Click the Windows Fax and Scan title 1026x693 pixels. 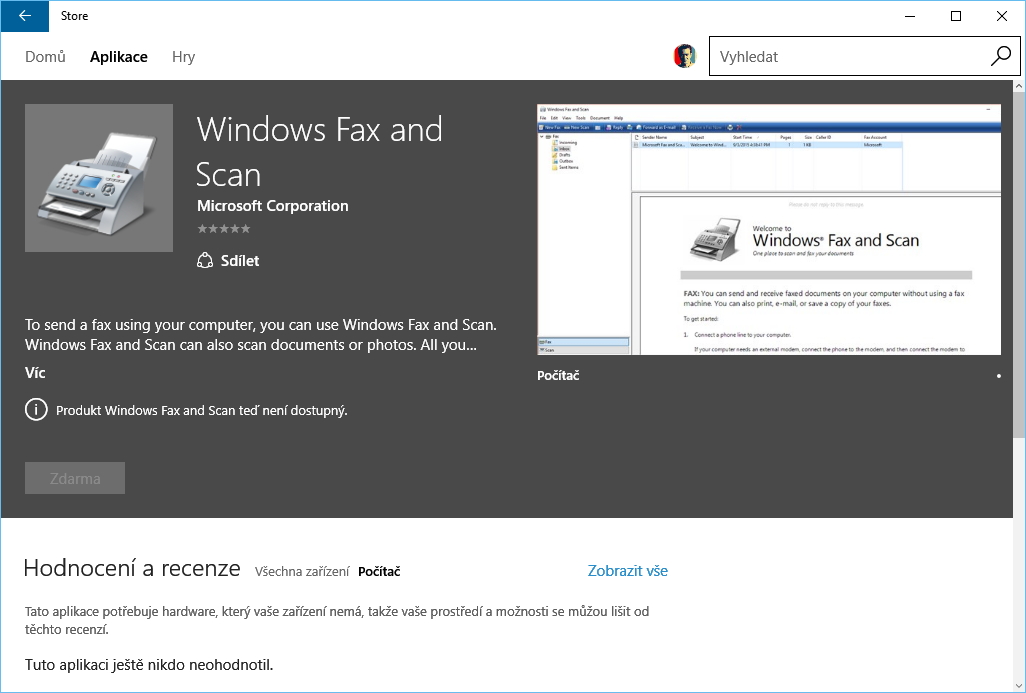tap(319, 152)
